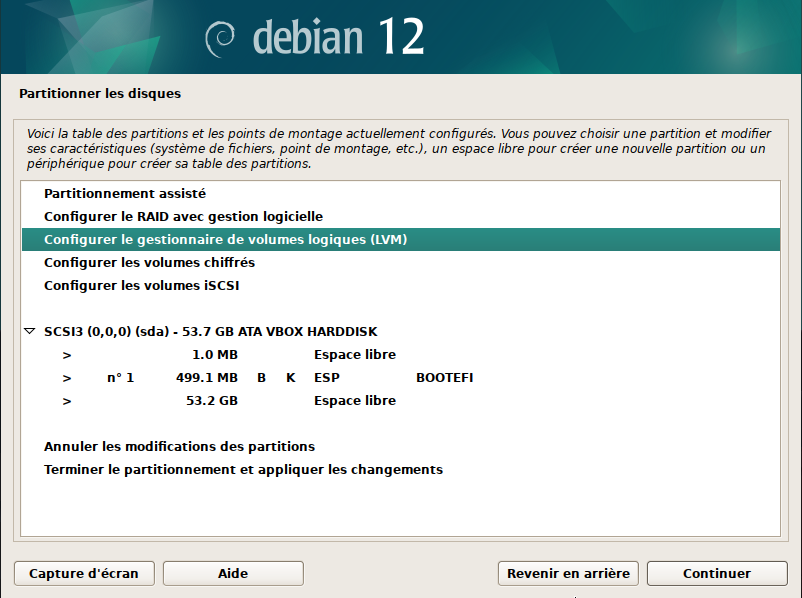Collapse the SCSI3 (sda) disk triangle

point(30,331)
